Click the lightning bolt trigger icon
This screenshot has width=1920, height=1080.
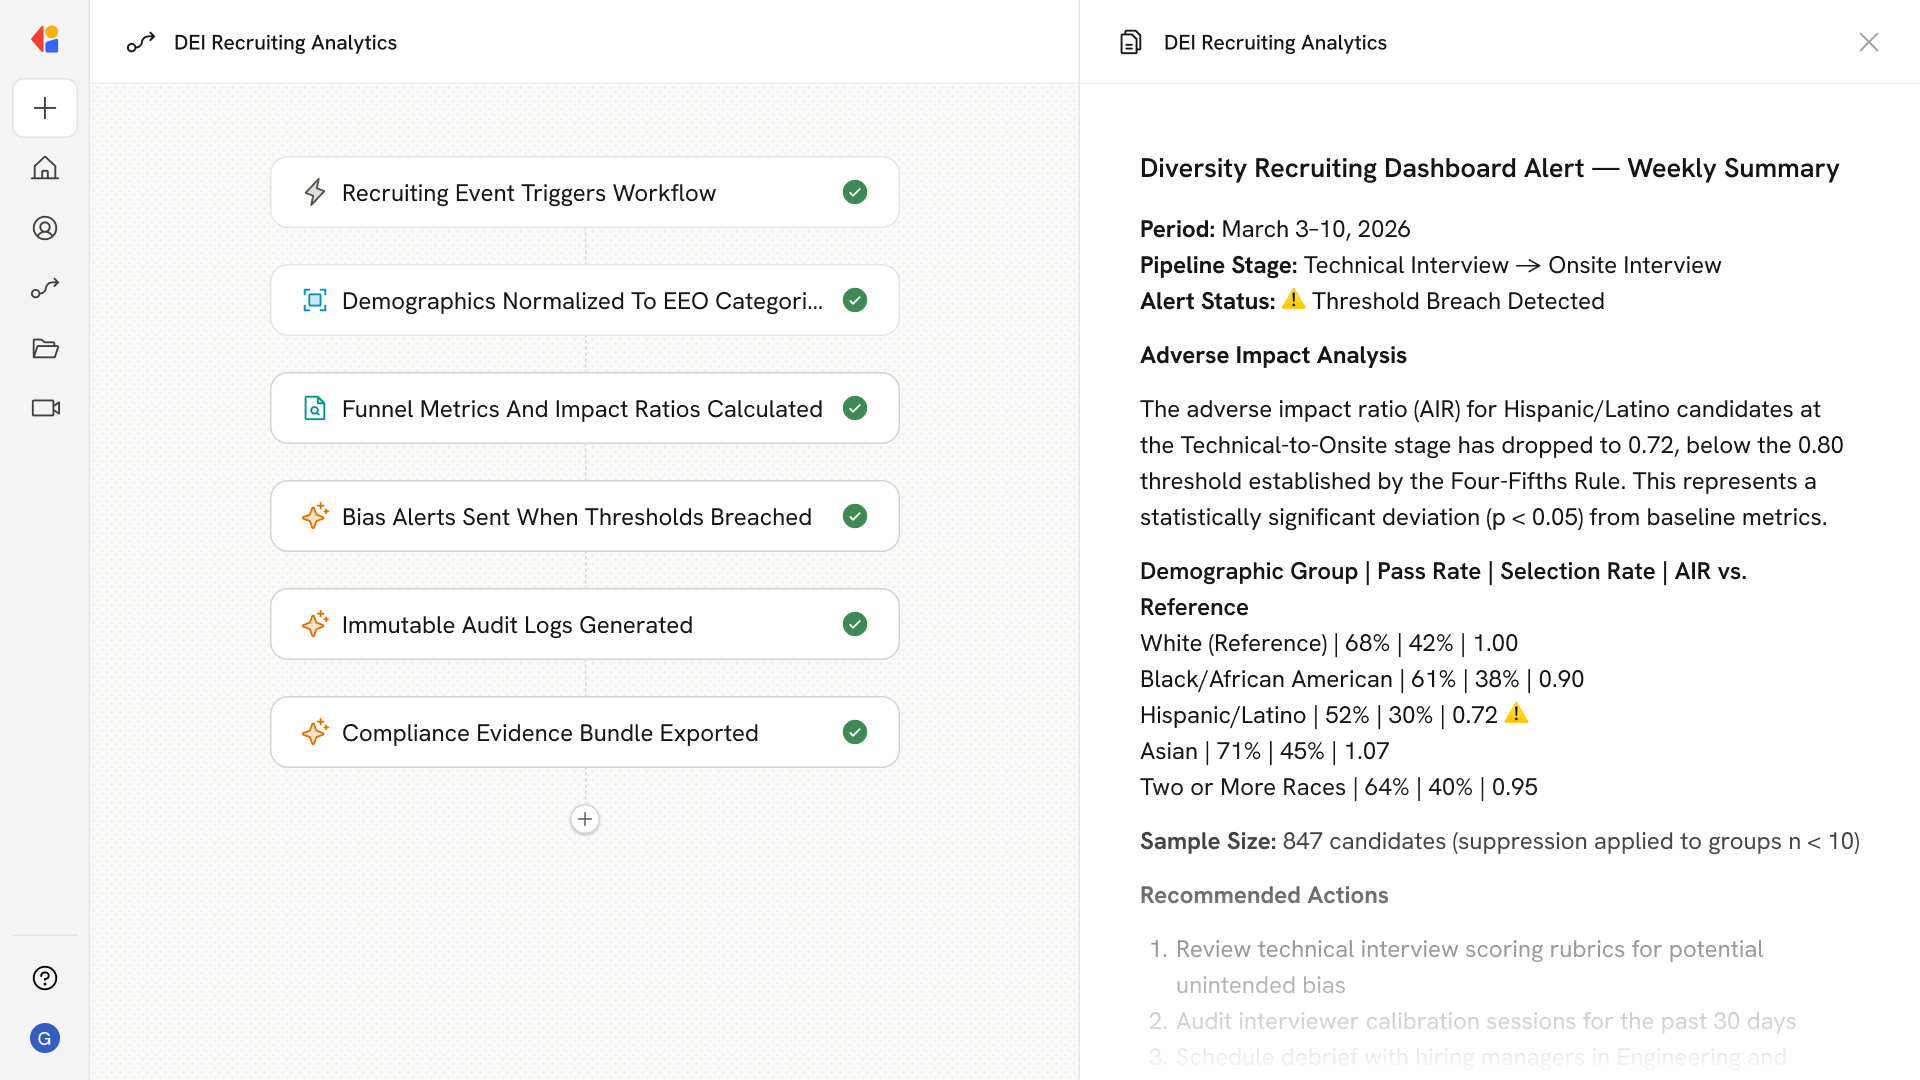[315, 192]
